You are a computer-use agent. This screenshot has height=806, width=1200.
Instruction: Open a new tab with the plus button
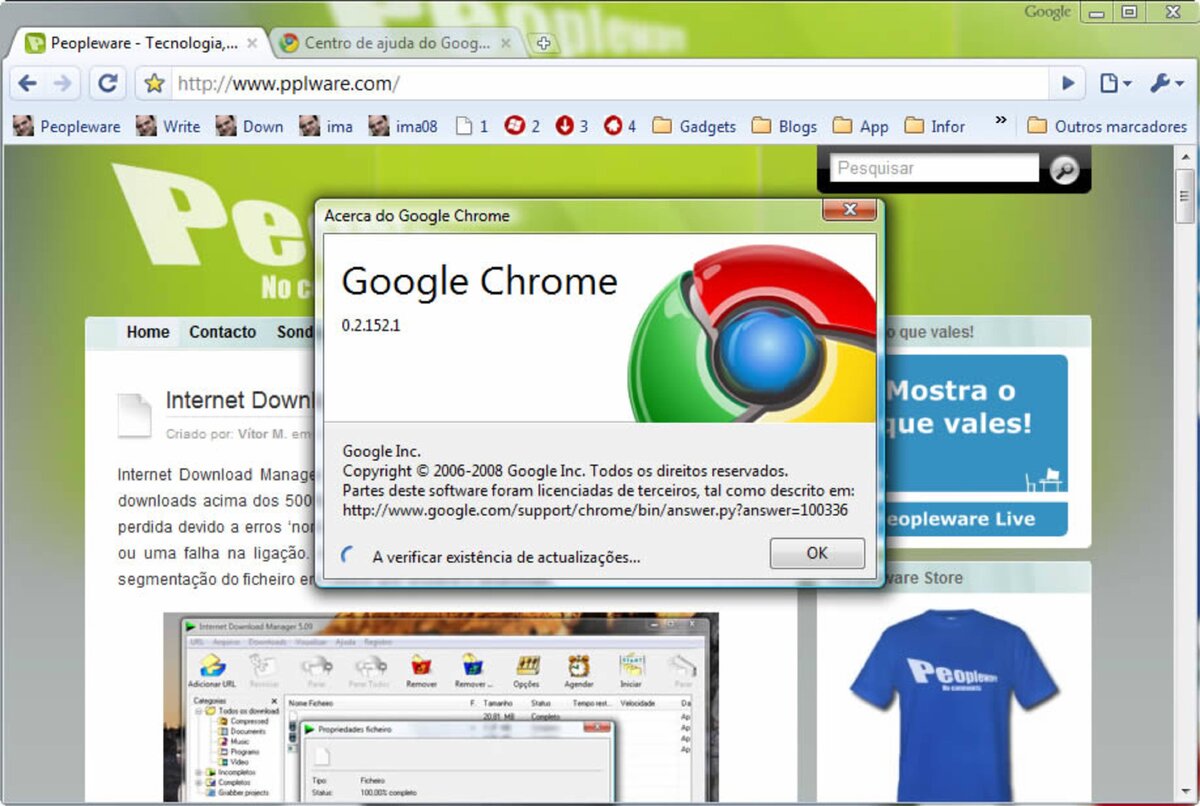point(543,43)
